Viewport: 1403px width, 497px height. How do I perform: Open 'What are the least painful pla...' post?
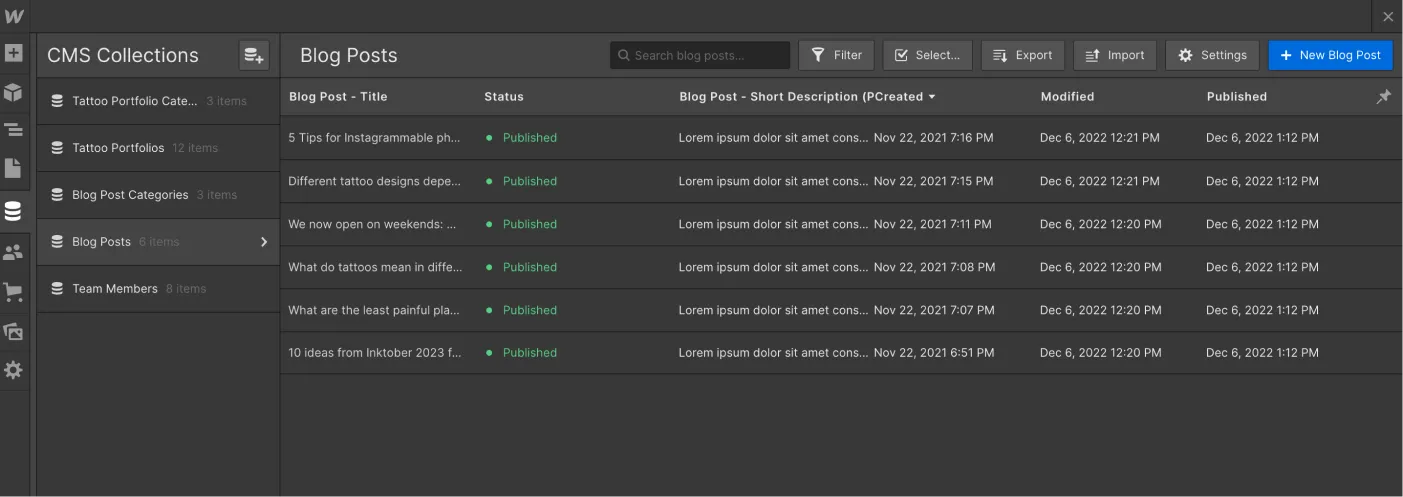374,310
